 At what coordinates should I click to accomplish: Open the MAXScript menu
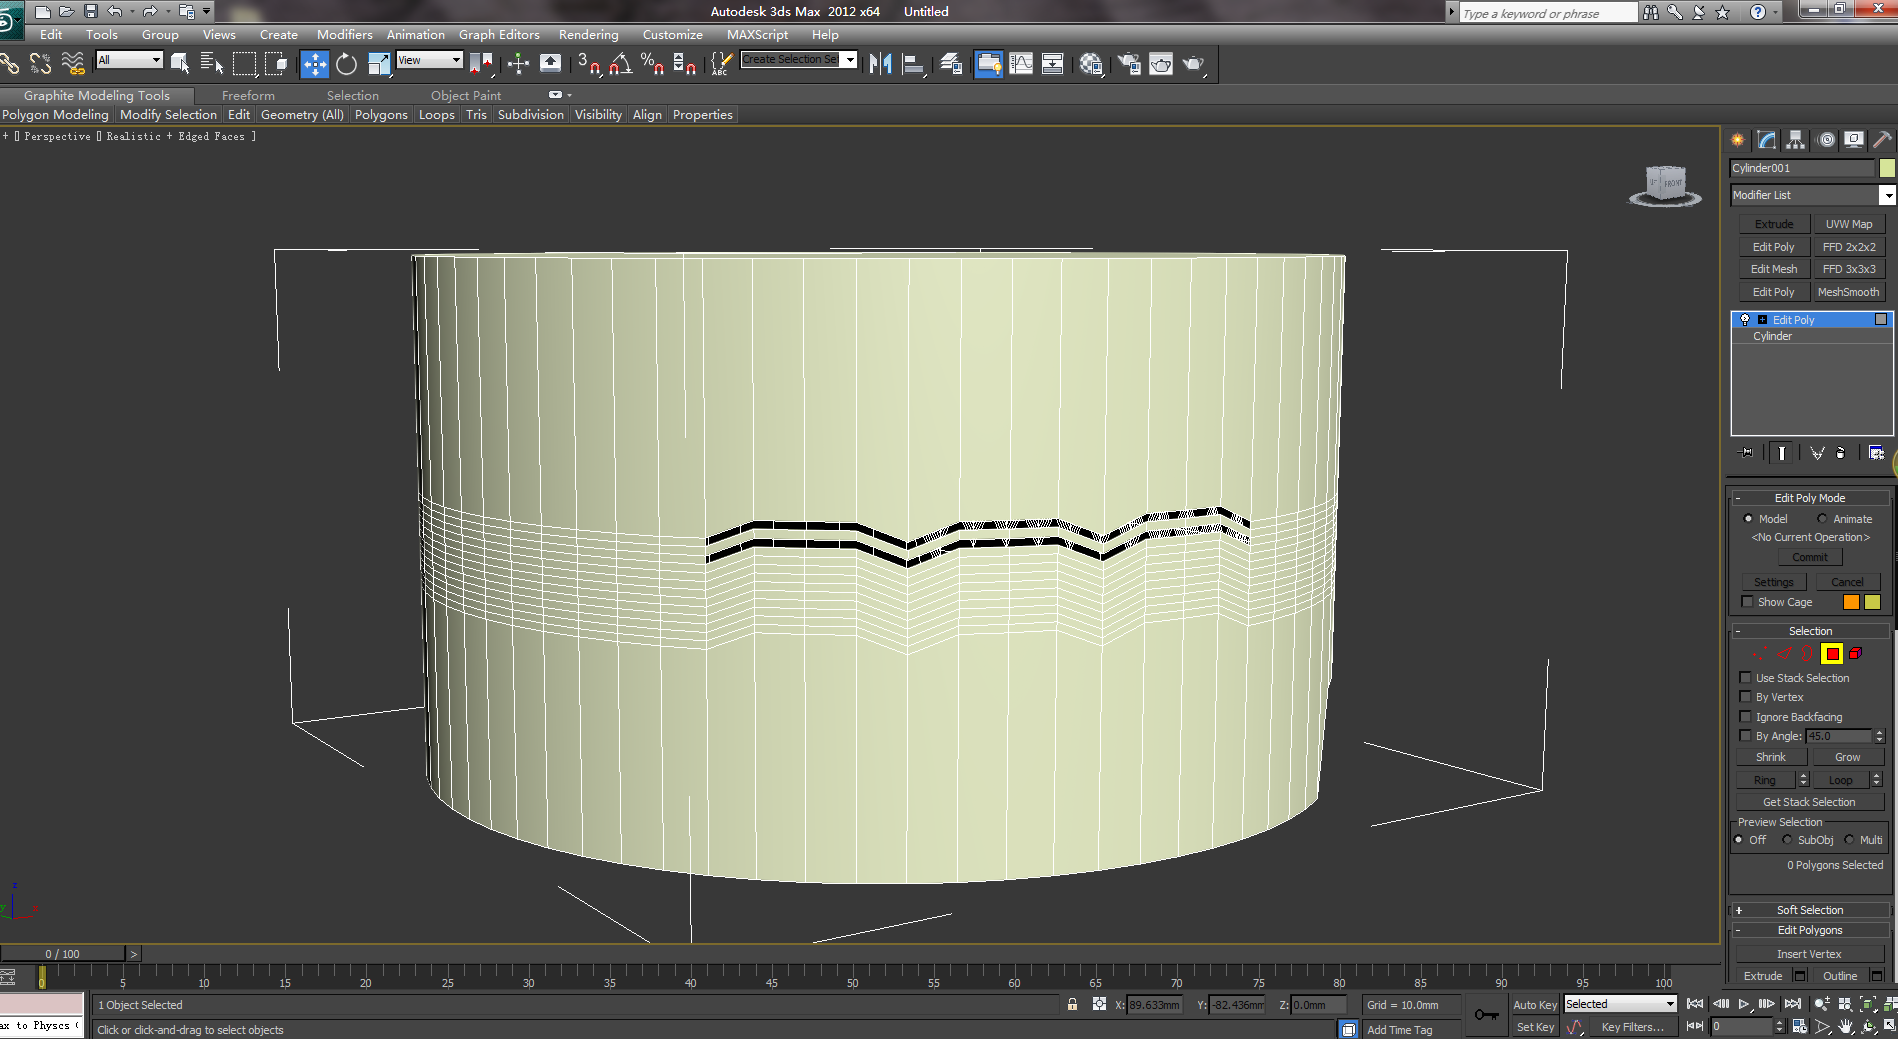(x=757, y=35)
